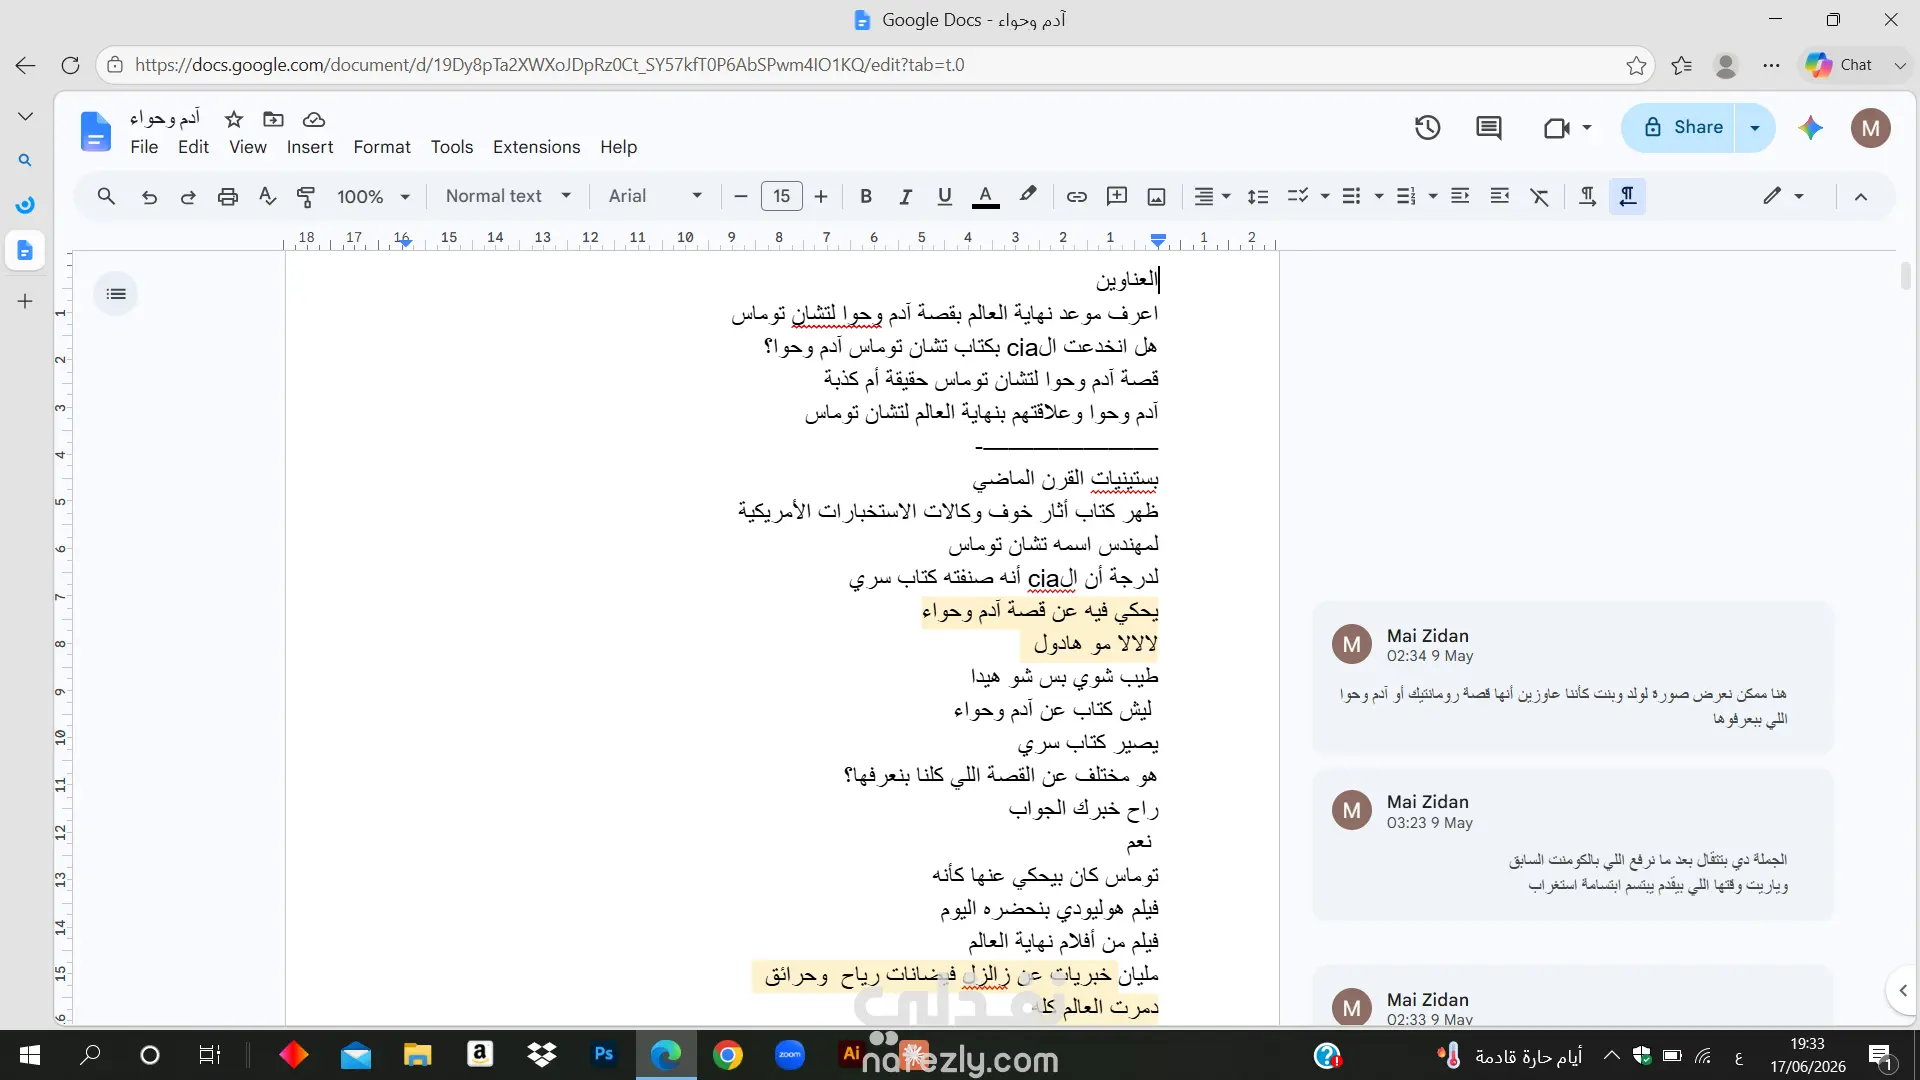The image size is (1920, 1080).
Task: Clear formatting
Action: 1540,196
